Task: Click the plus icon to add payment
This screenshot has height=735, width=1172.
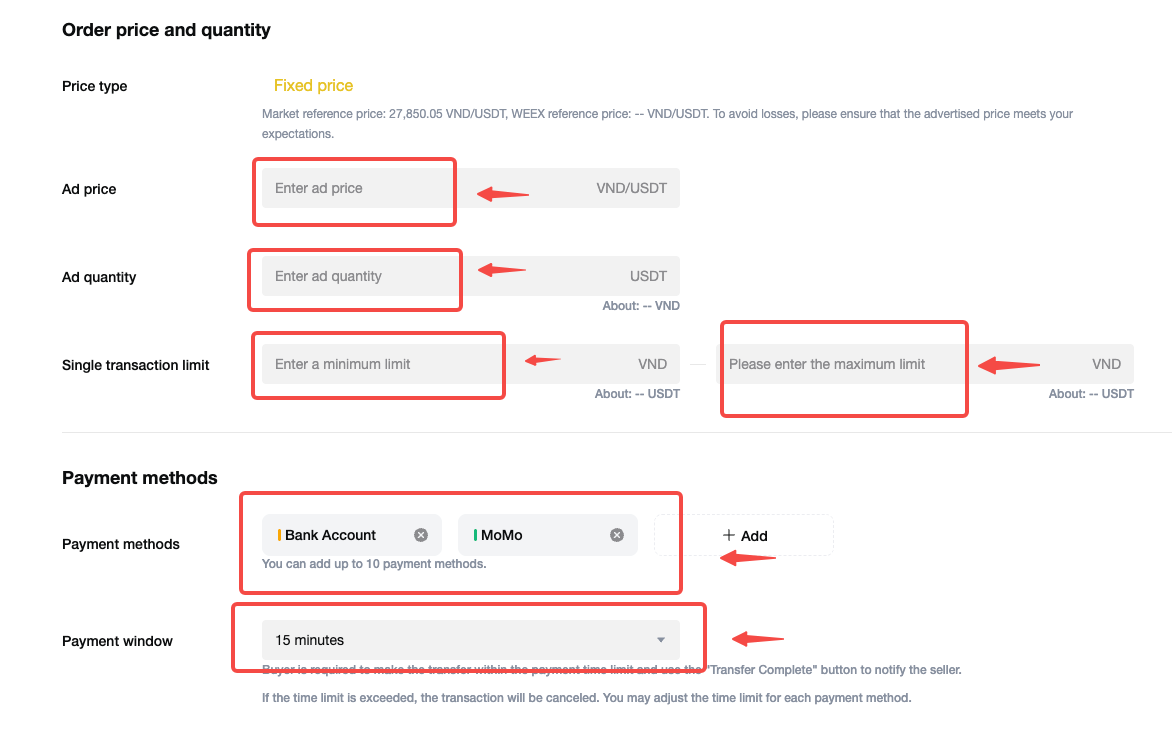Action: 729,536
